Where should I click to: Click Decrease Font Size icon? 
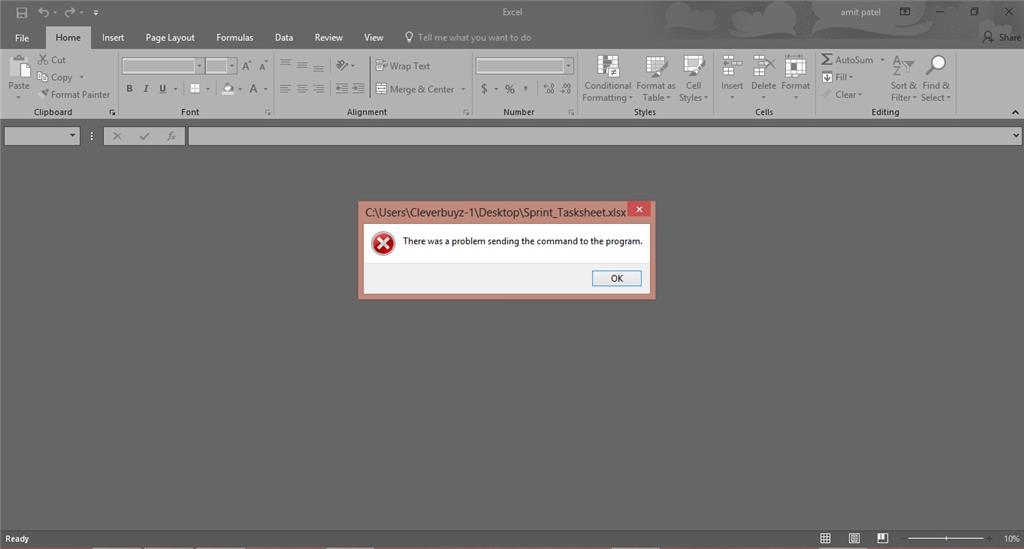point(263,66)
